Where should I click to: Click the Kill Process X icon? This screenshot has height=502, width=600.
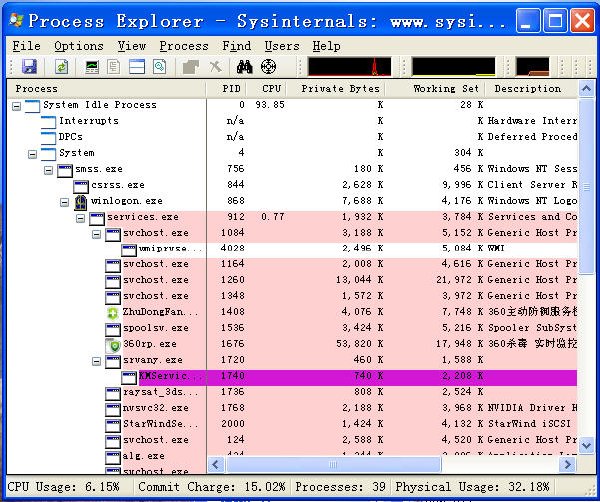215,67
